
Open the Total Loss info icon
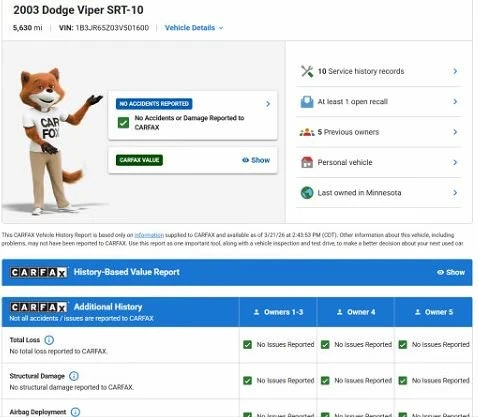click(49, 340)
